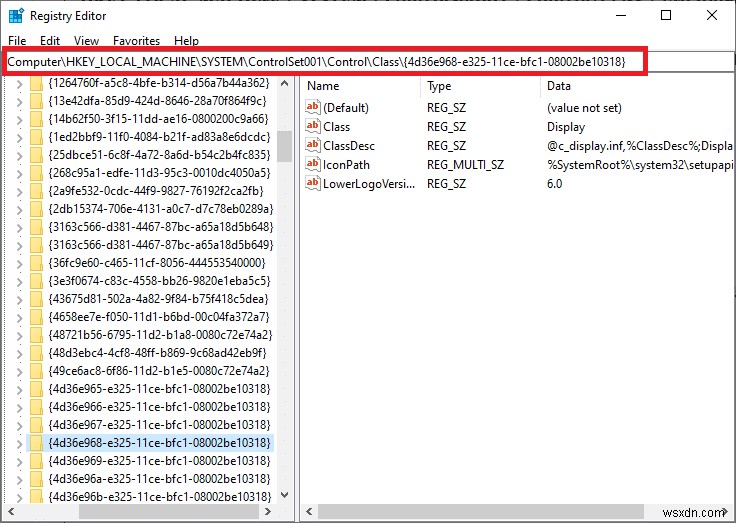Click folder icon of {3e3f0674-c83c-4558-bb26-9820e1eba5c5}
Screen dimensions: 736x523
pyautogui.click(x=36, y=281)
